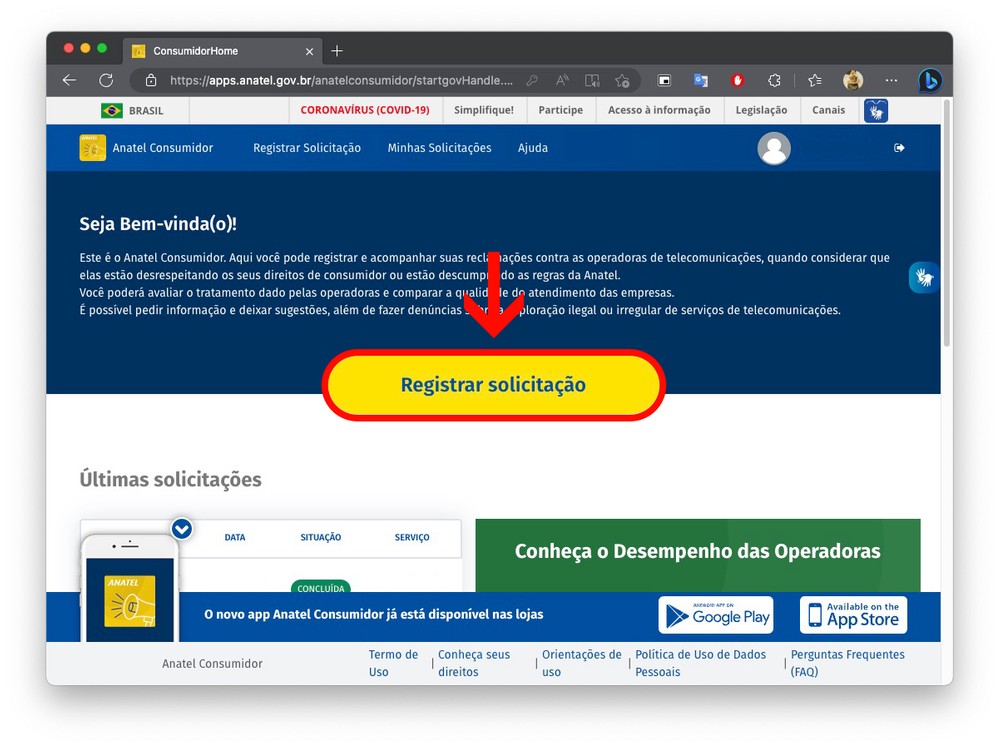Open the browser three-dot settings menu
Image resolution: width=1000 pixels, height=747 pixels.
coord(892,80)
